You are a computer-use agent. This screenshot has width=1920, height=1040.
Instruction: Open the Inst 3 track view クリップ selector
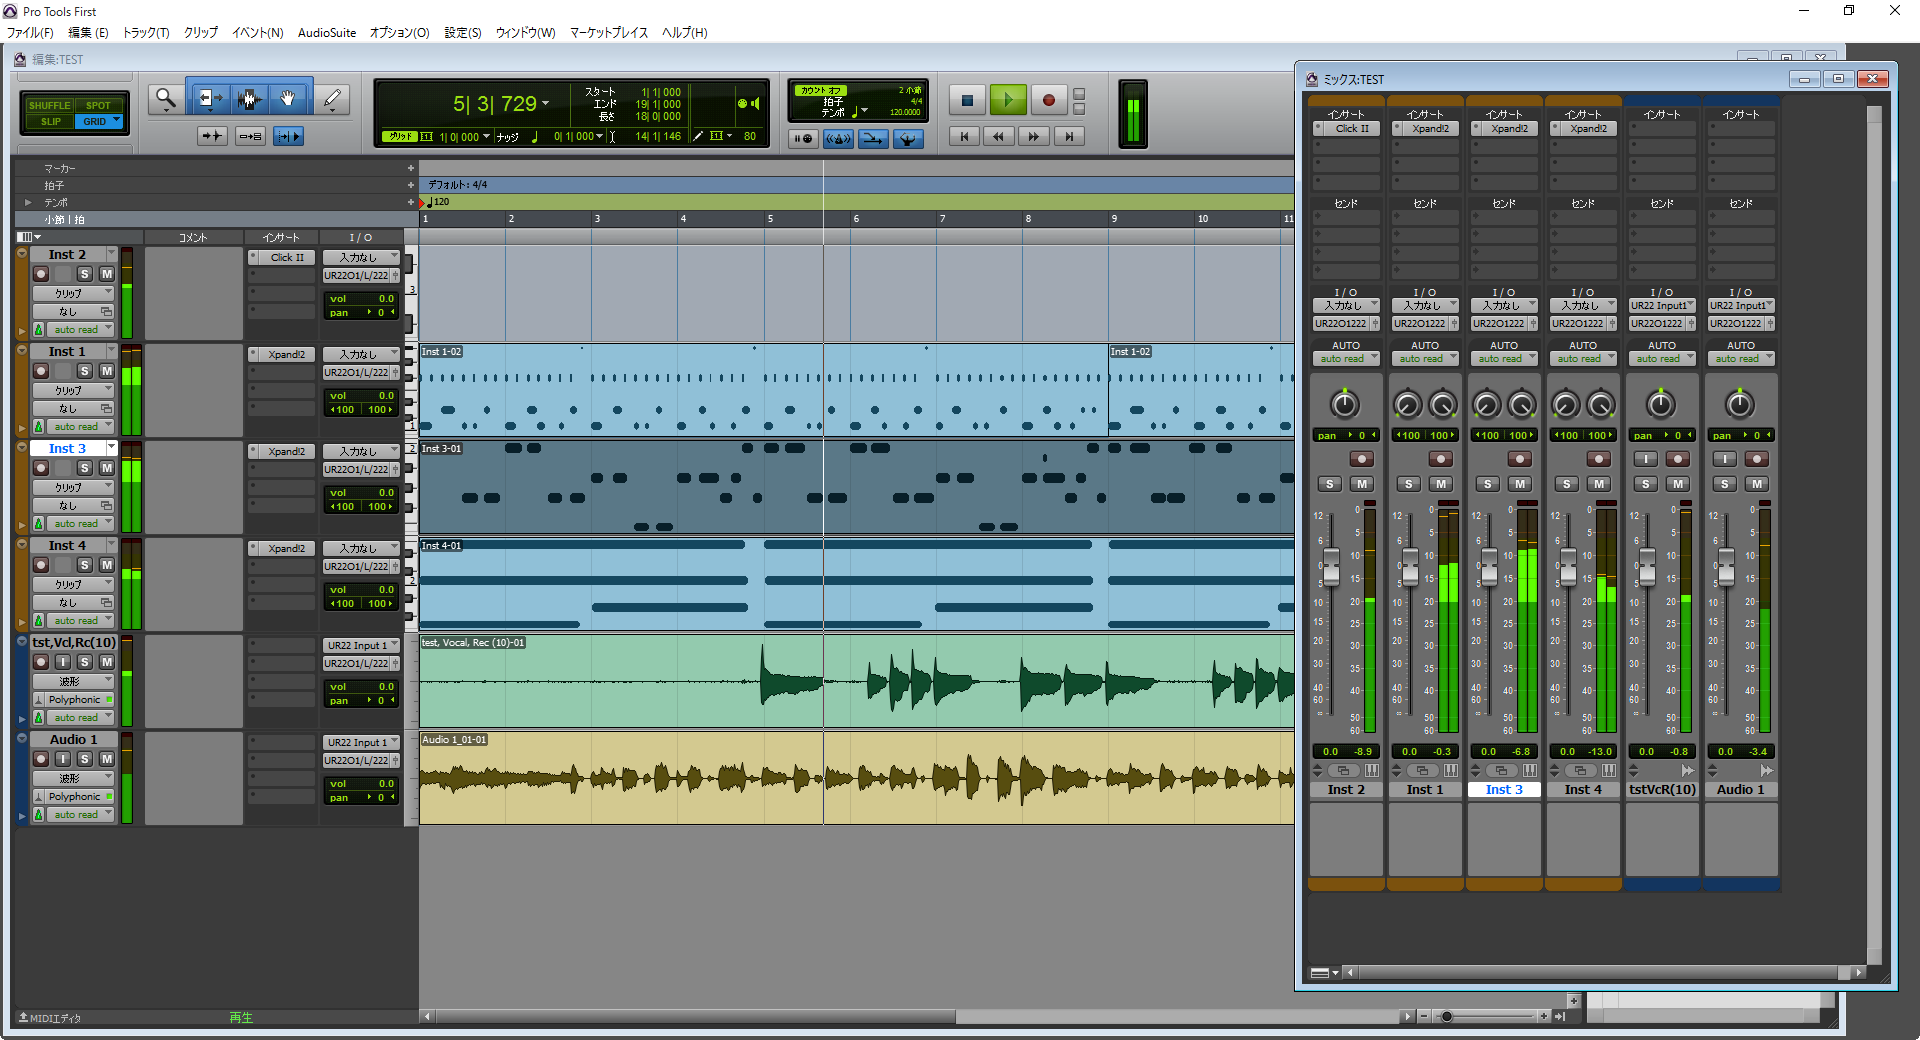click(72, 488)
